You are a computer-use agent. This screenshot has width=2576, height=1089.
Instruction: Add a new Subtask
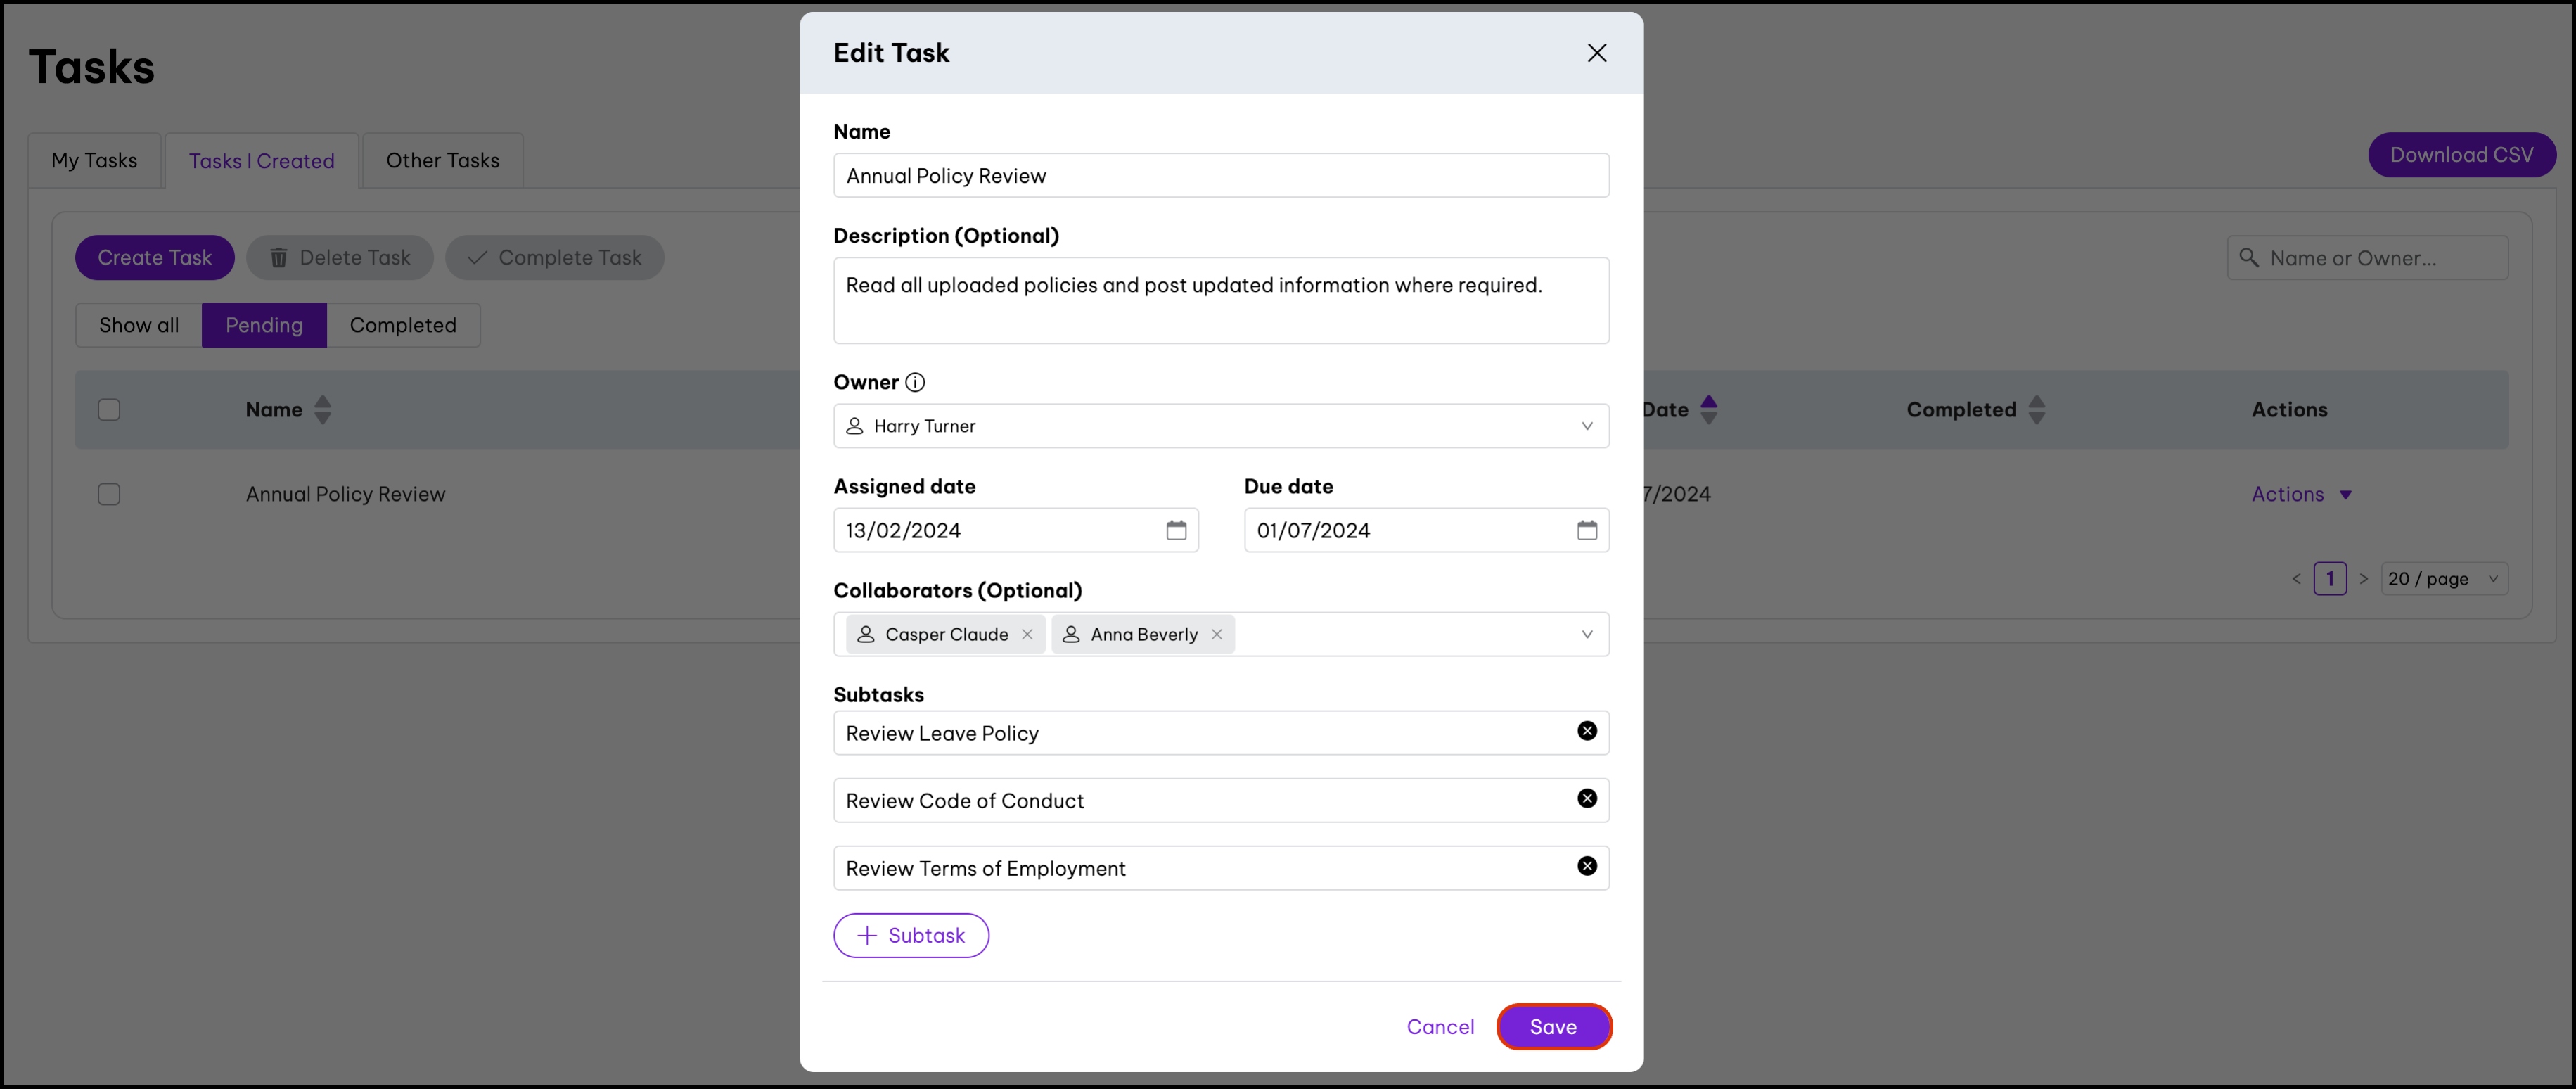pyautogui.click(x=911, y=936)
